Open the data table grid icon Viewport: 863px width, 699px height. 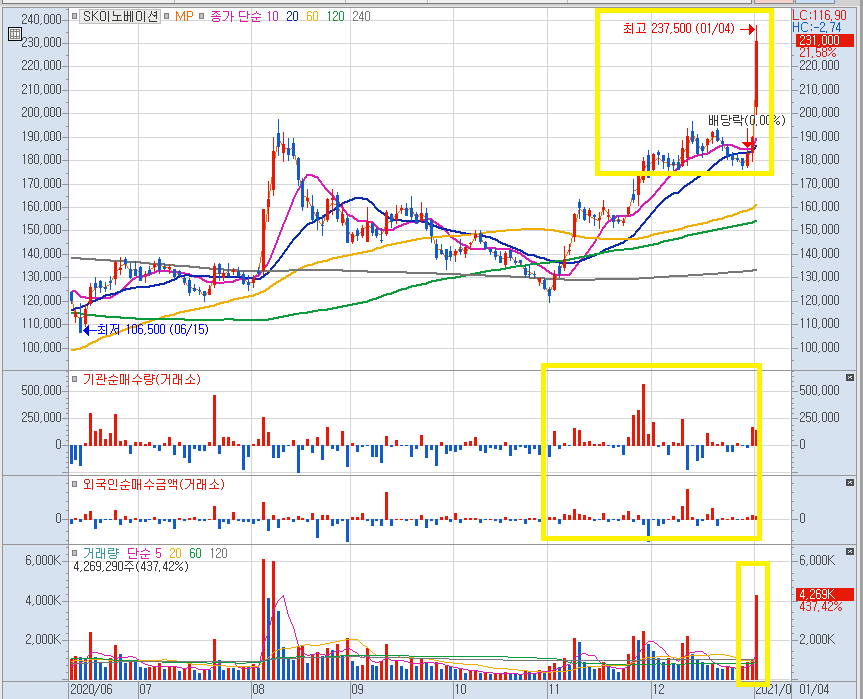(x=14, y=34)
